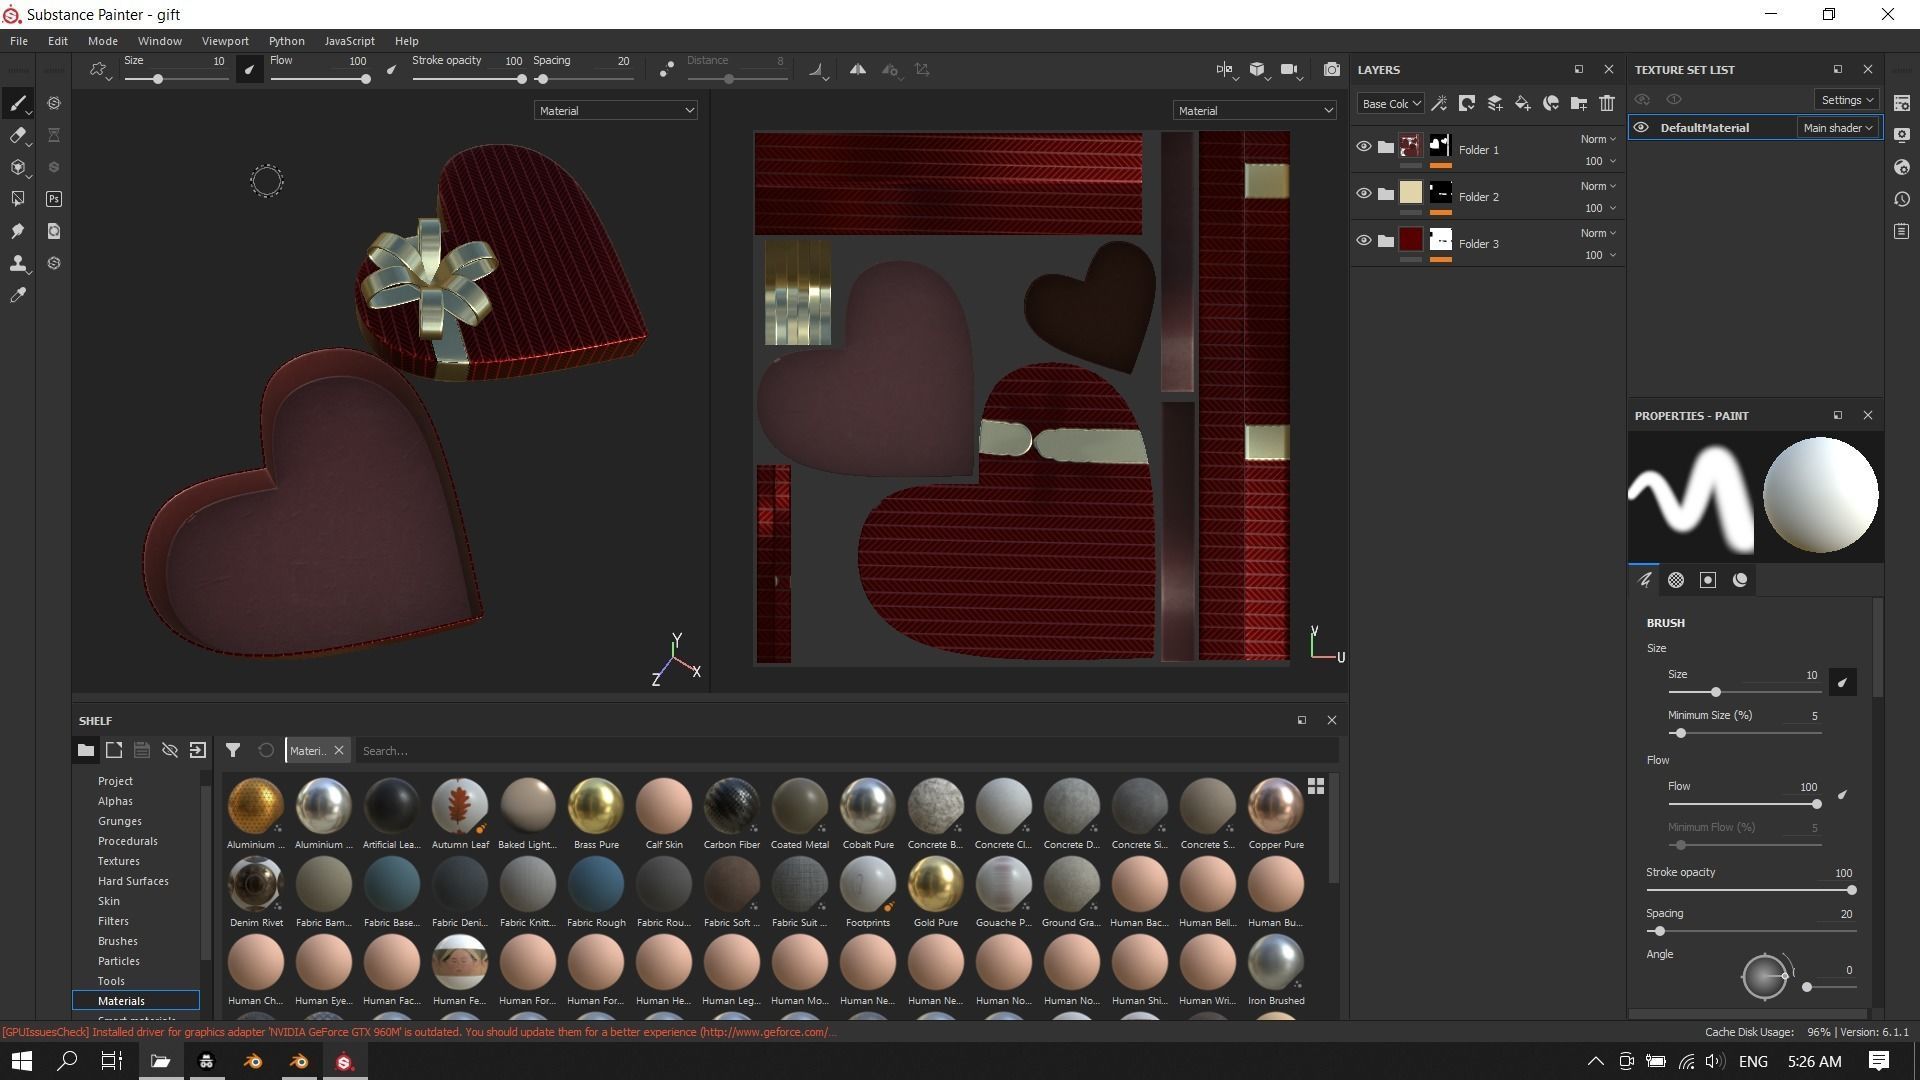Screen dimensions: 1920x1080
Task: Adjust the Stroke opacity slider in Properties
Action: [1850, 890]
